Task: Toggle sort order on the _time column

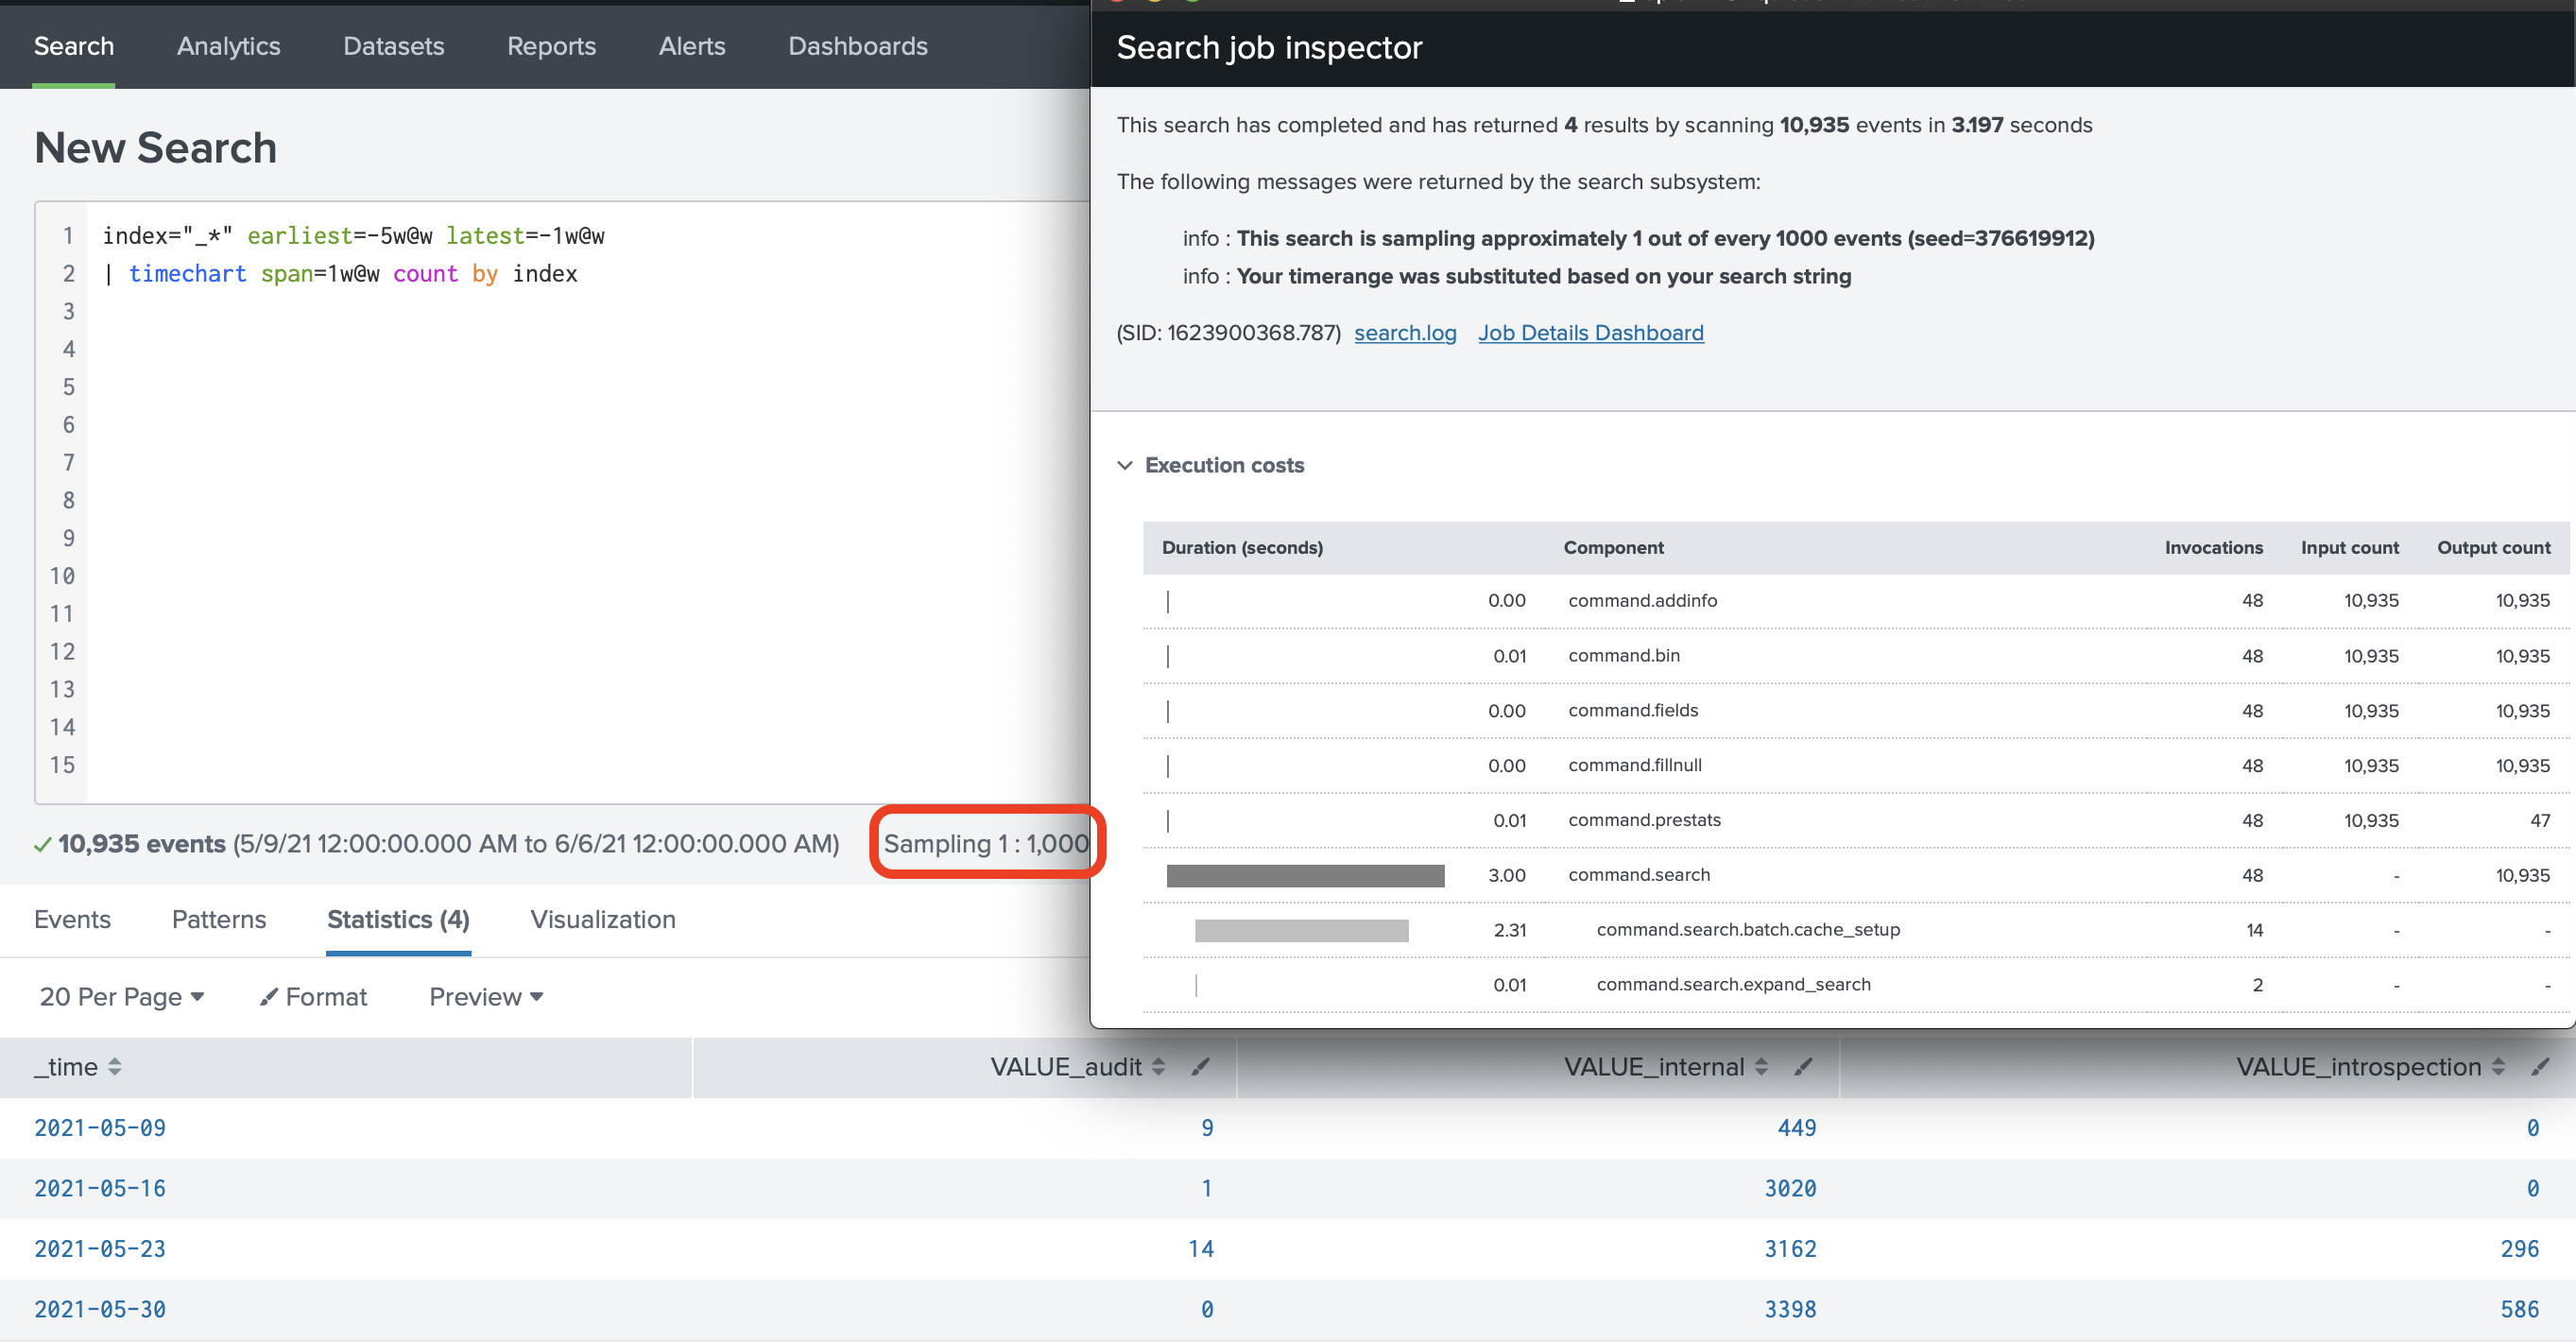Action: coord(114,1067)
